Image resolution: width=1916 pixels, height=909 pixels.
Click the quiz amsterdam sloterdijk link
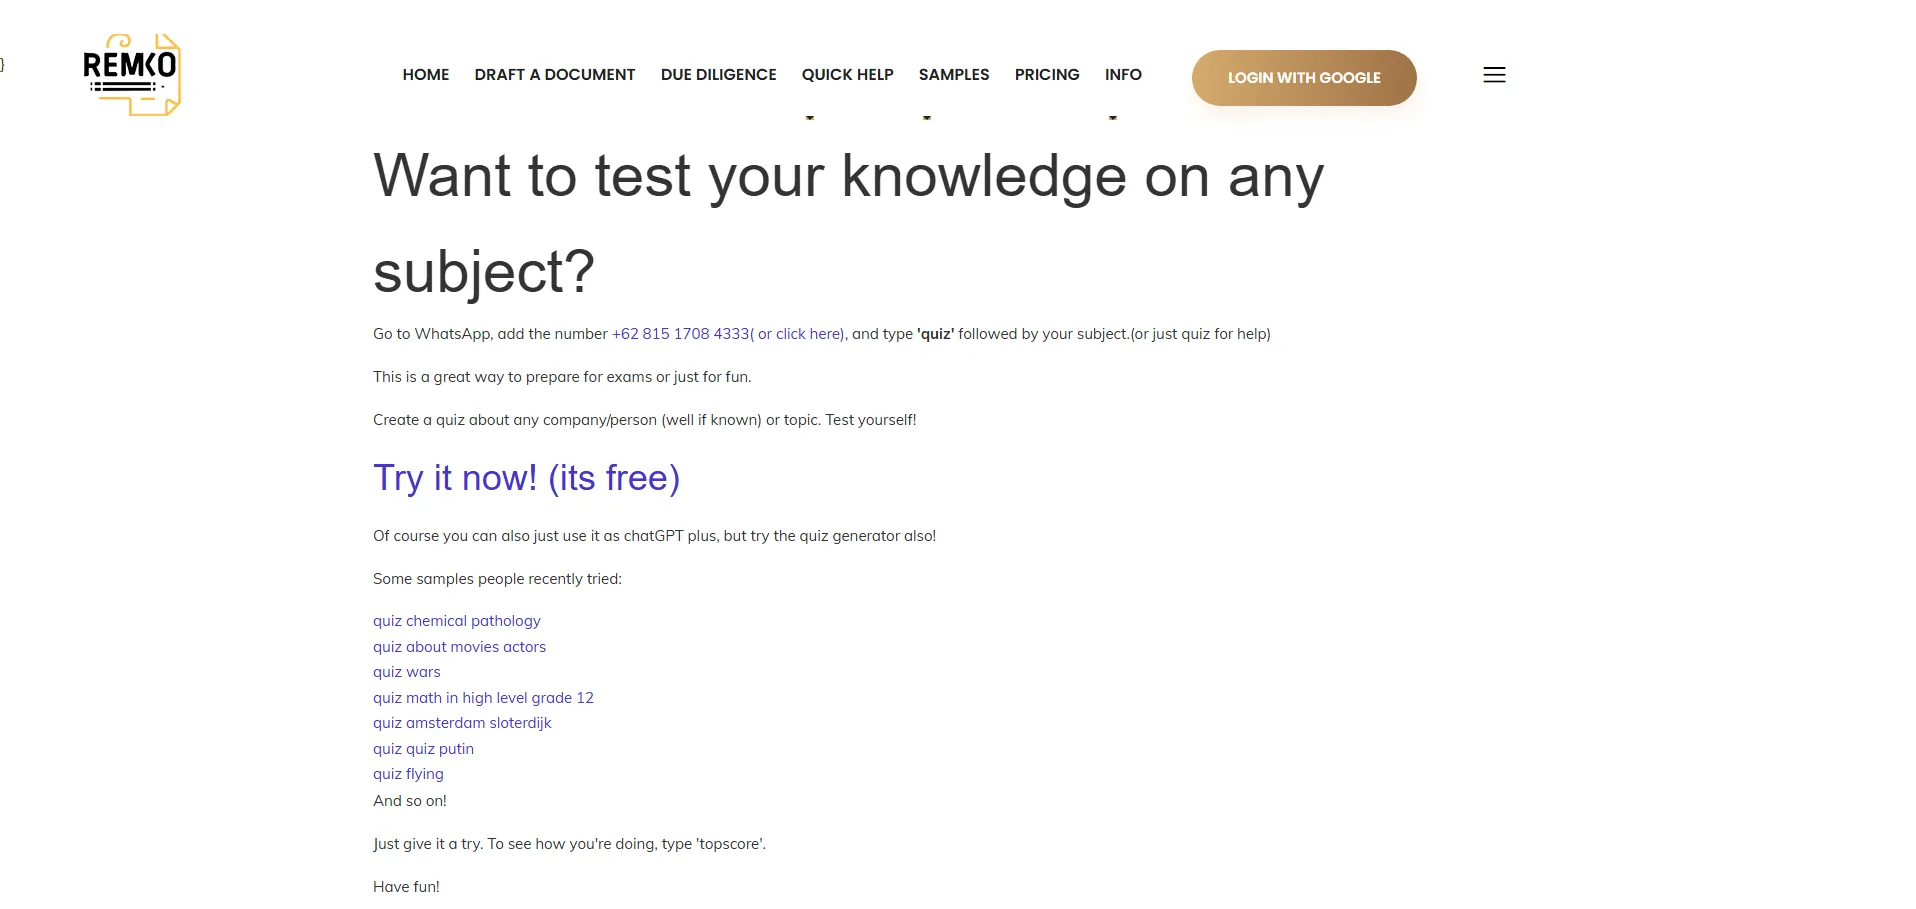(x=462, y=723)
